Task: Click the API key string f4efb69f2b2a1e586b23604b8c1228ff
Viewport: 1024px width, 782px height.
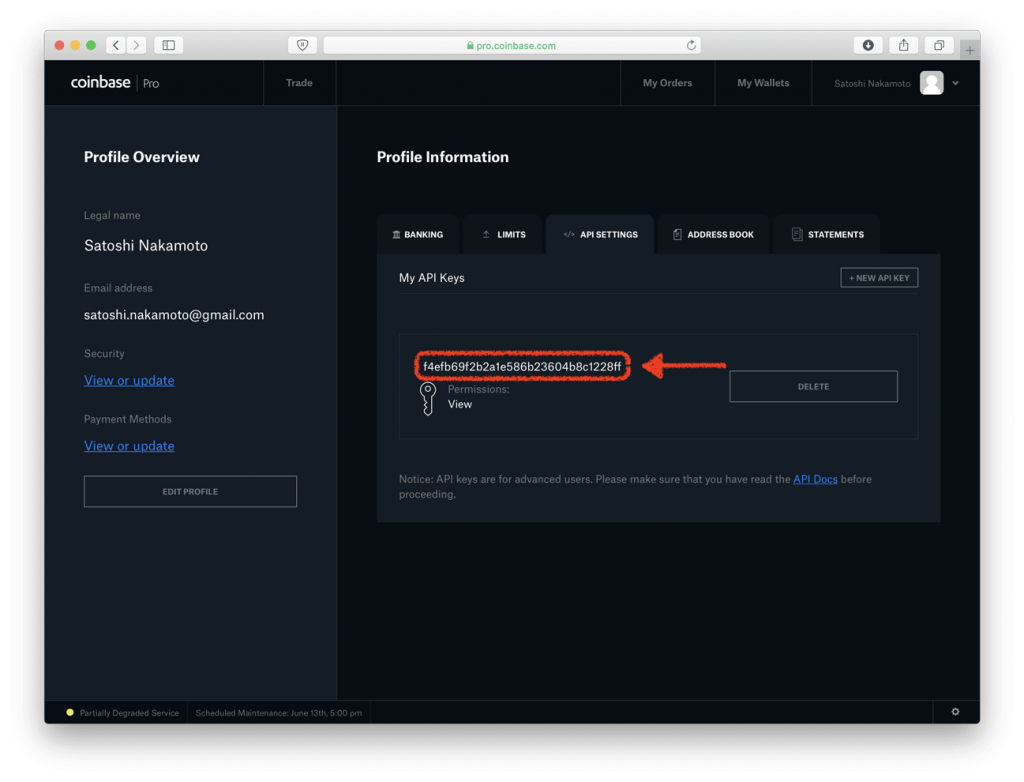Action: pos(522,367)
